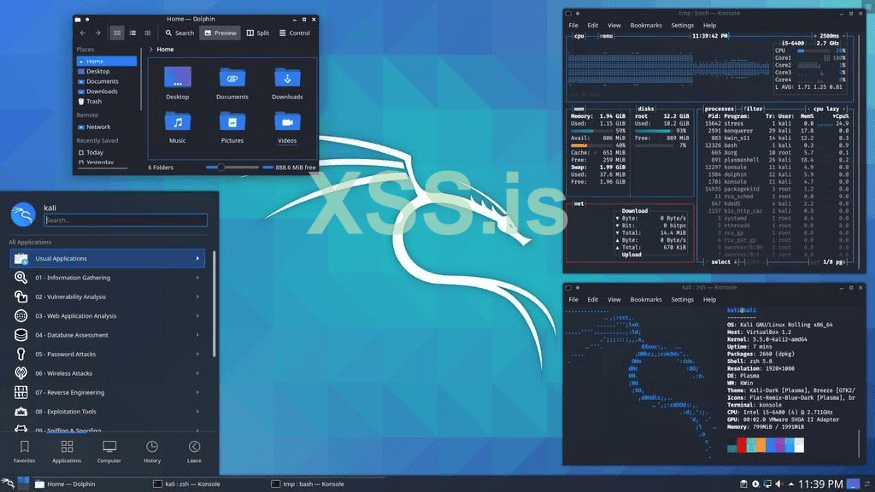Click the 06 - Wireless Attacks icon

21,373
